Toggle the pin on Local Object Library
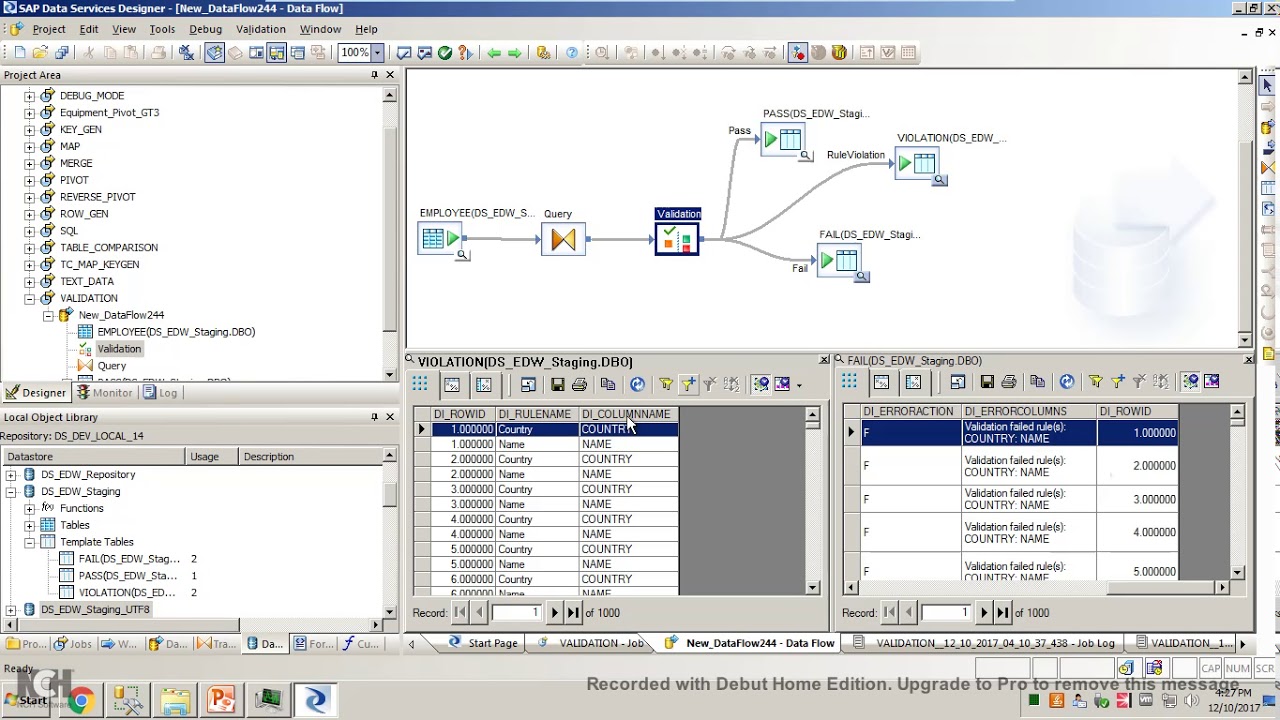The height and width of the screenshot is (720, 1280). pyautogui.click(x=374, y=417)
